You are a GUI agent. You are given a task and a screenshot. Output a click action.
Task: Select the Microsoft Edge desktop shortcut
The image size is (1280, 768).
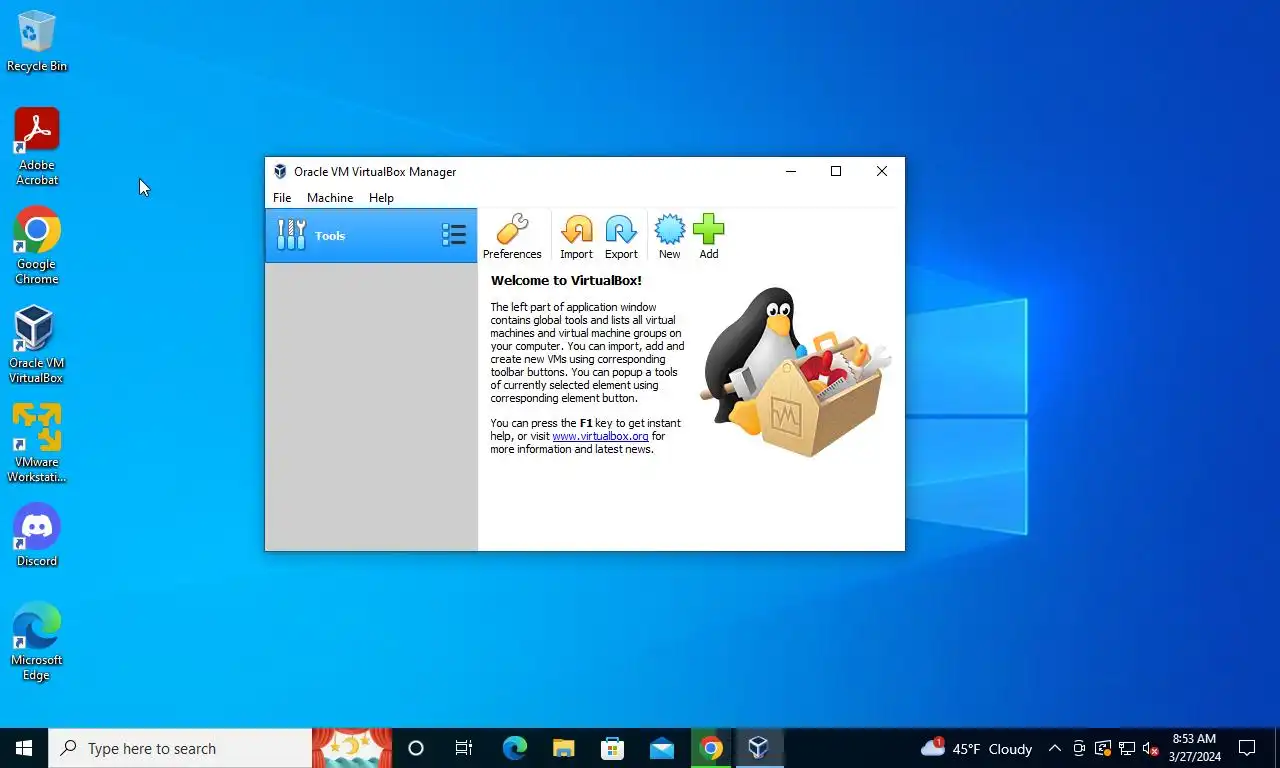point(36,641)
